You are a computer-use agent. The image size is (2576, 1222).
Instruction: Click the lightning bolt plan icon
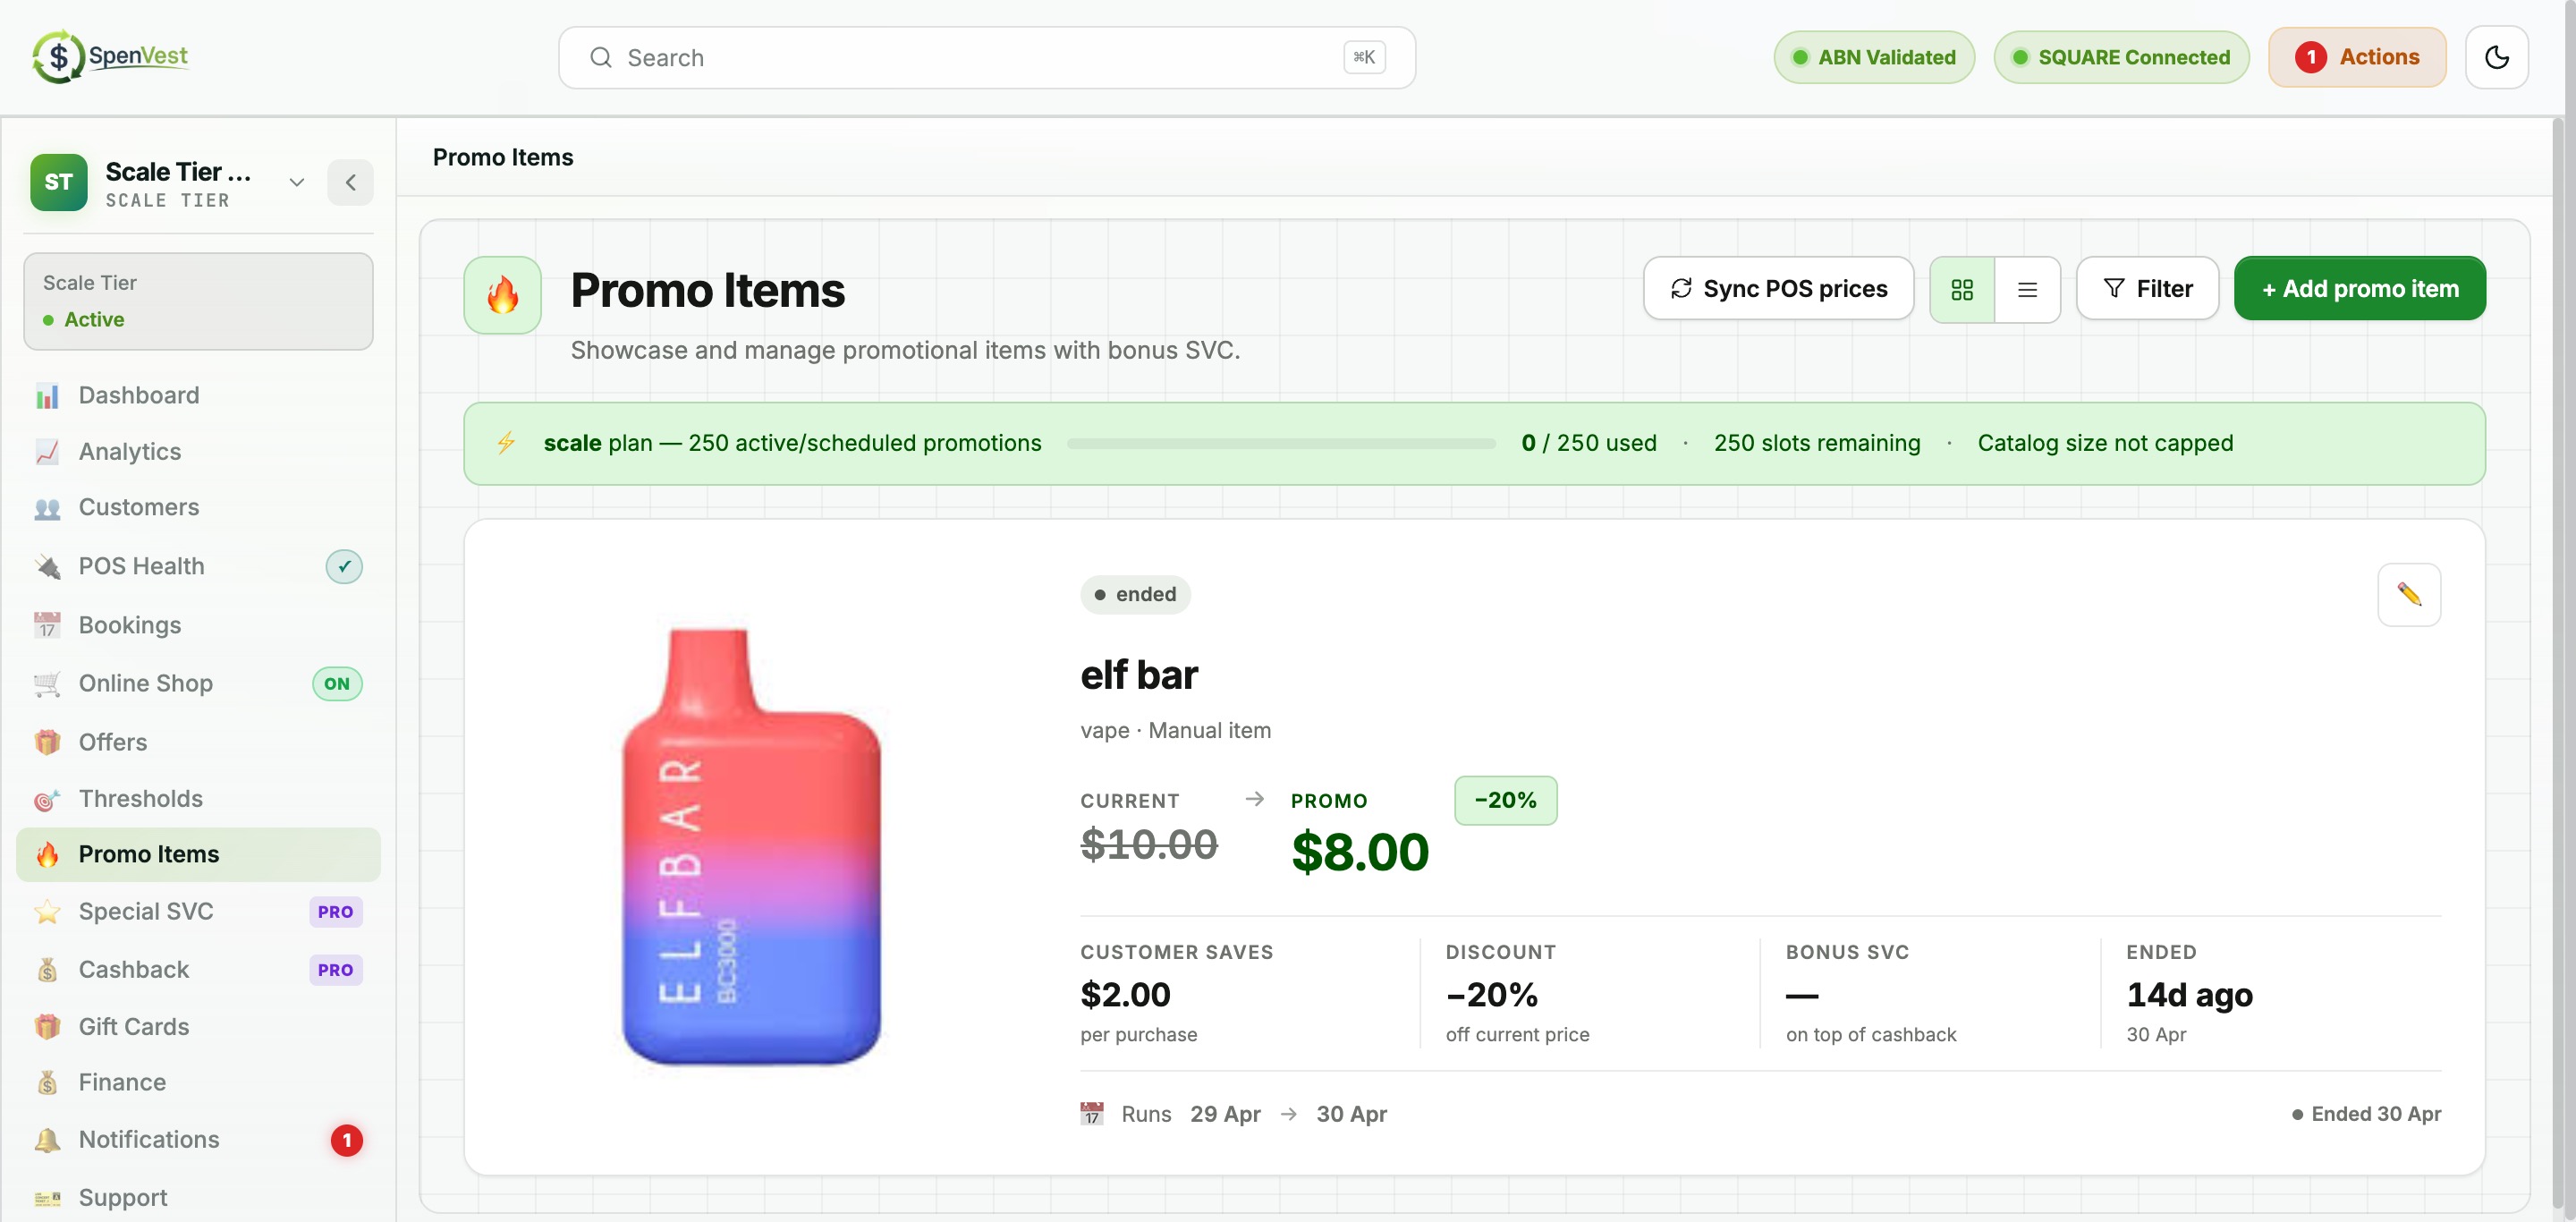coord(506,443)
